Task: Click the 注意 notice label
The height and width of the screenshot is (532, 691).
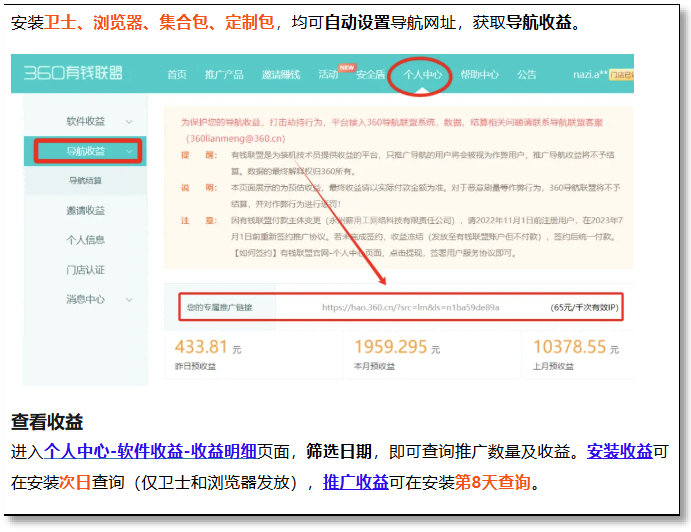Action: pos(198,220)
